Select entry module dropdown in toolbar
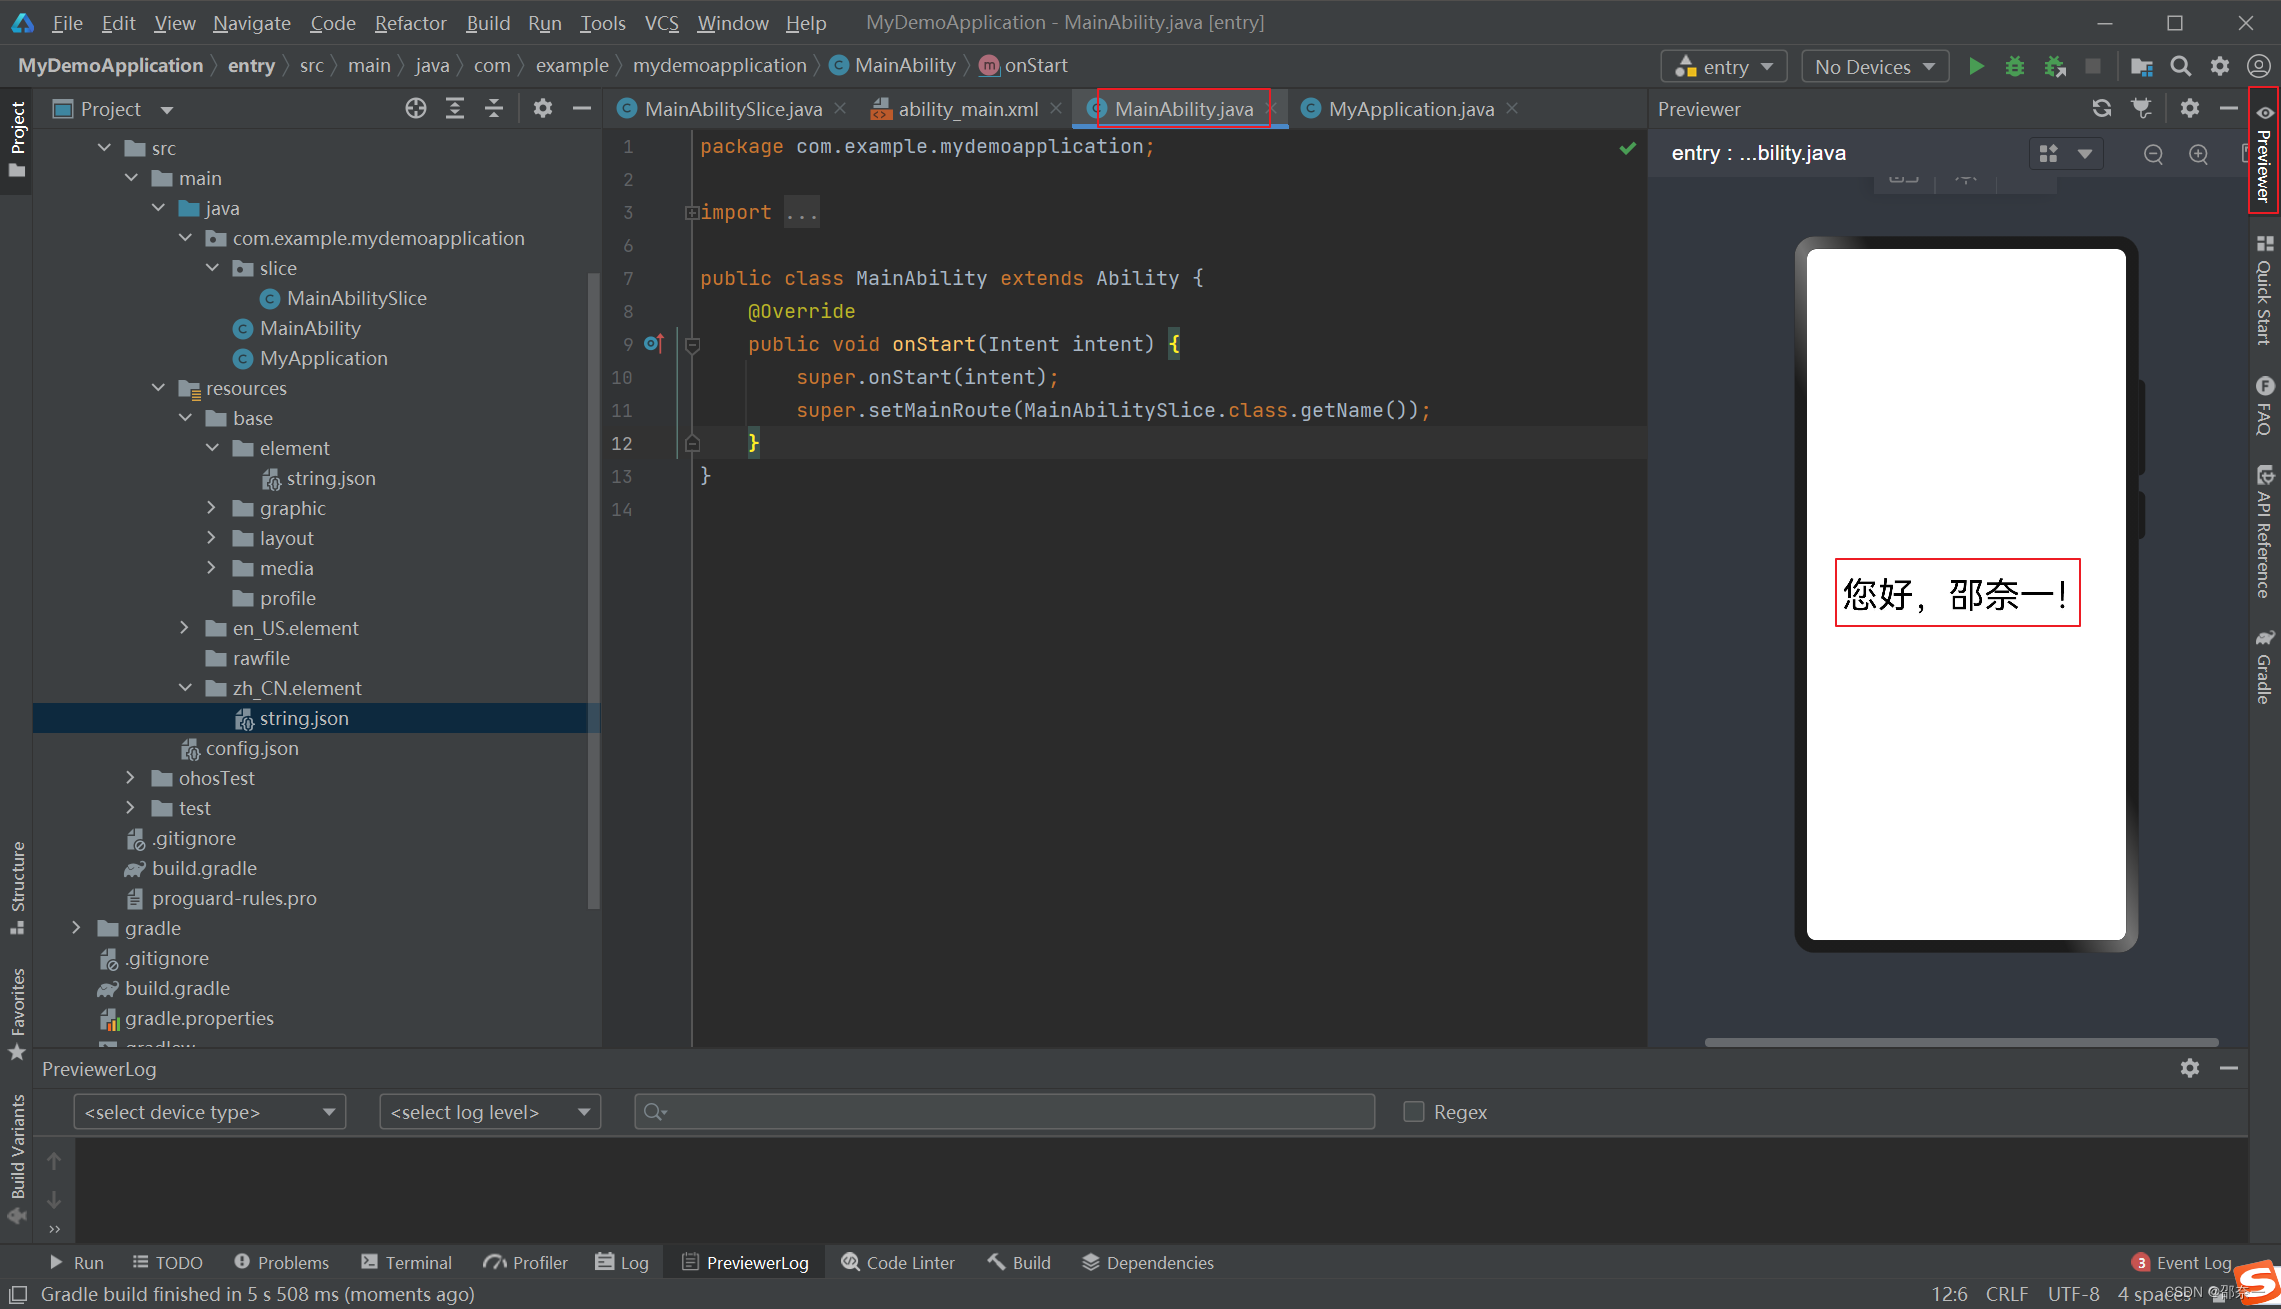Image resolution: width=2281 pixels, height=1309 pixels. (1723, 64)
